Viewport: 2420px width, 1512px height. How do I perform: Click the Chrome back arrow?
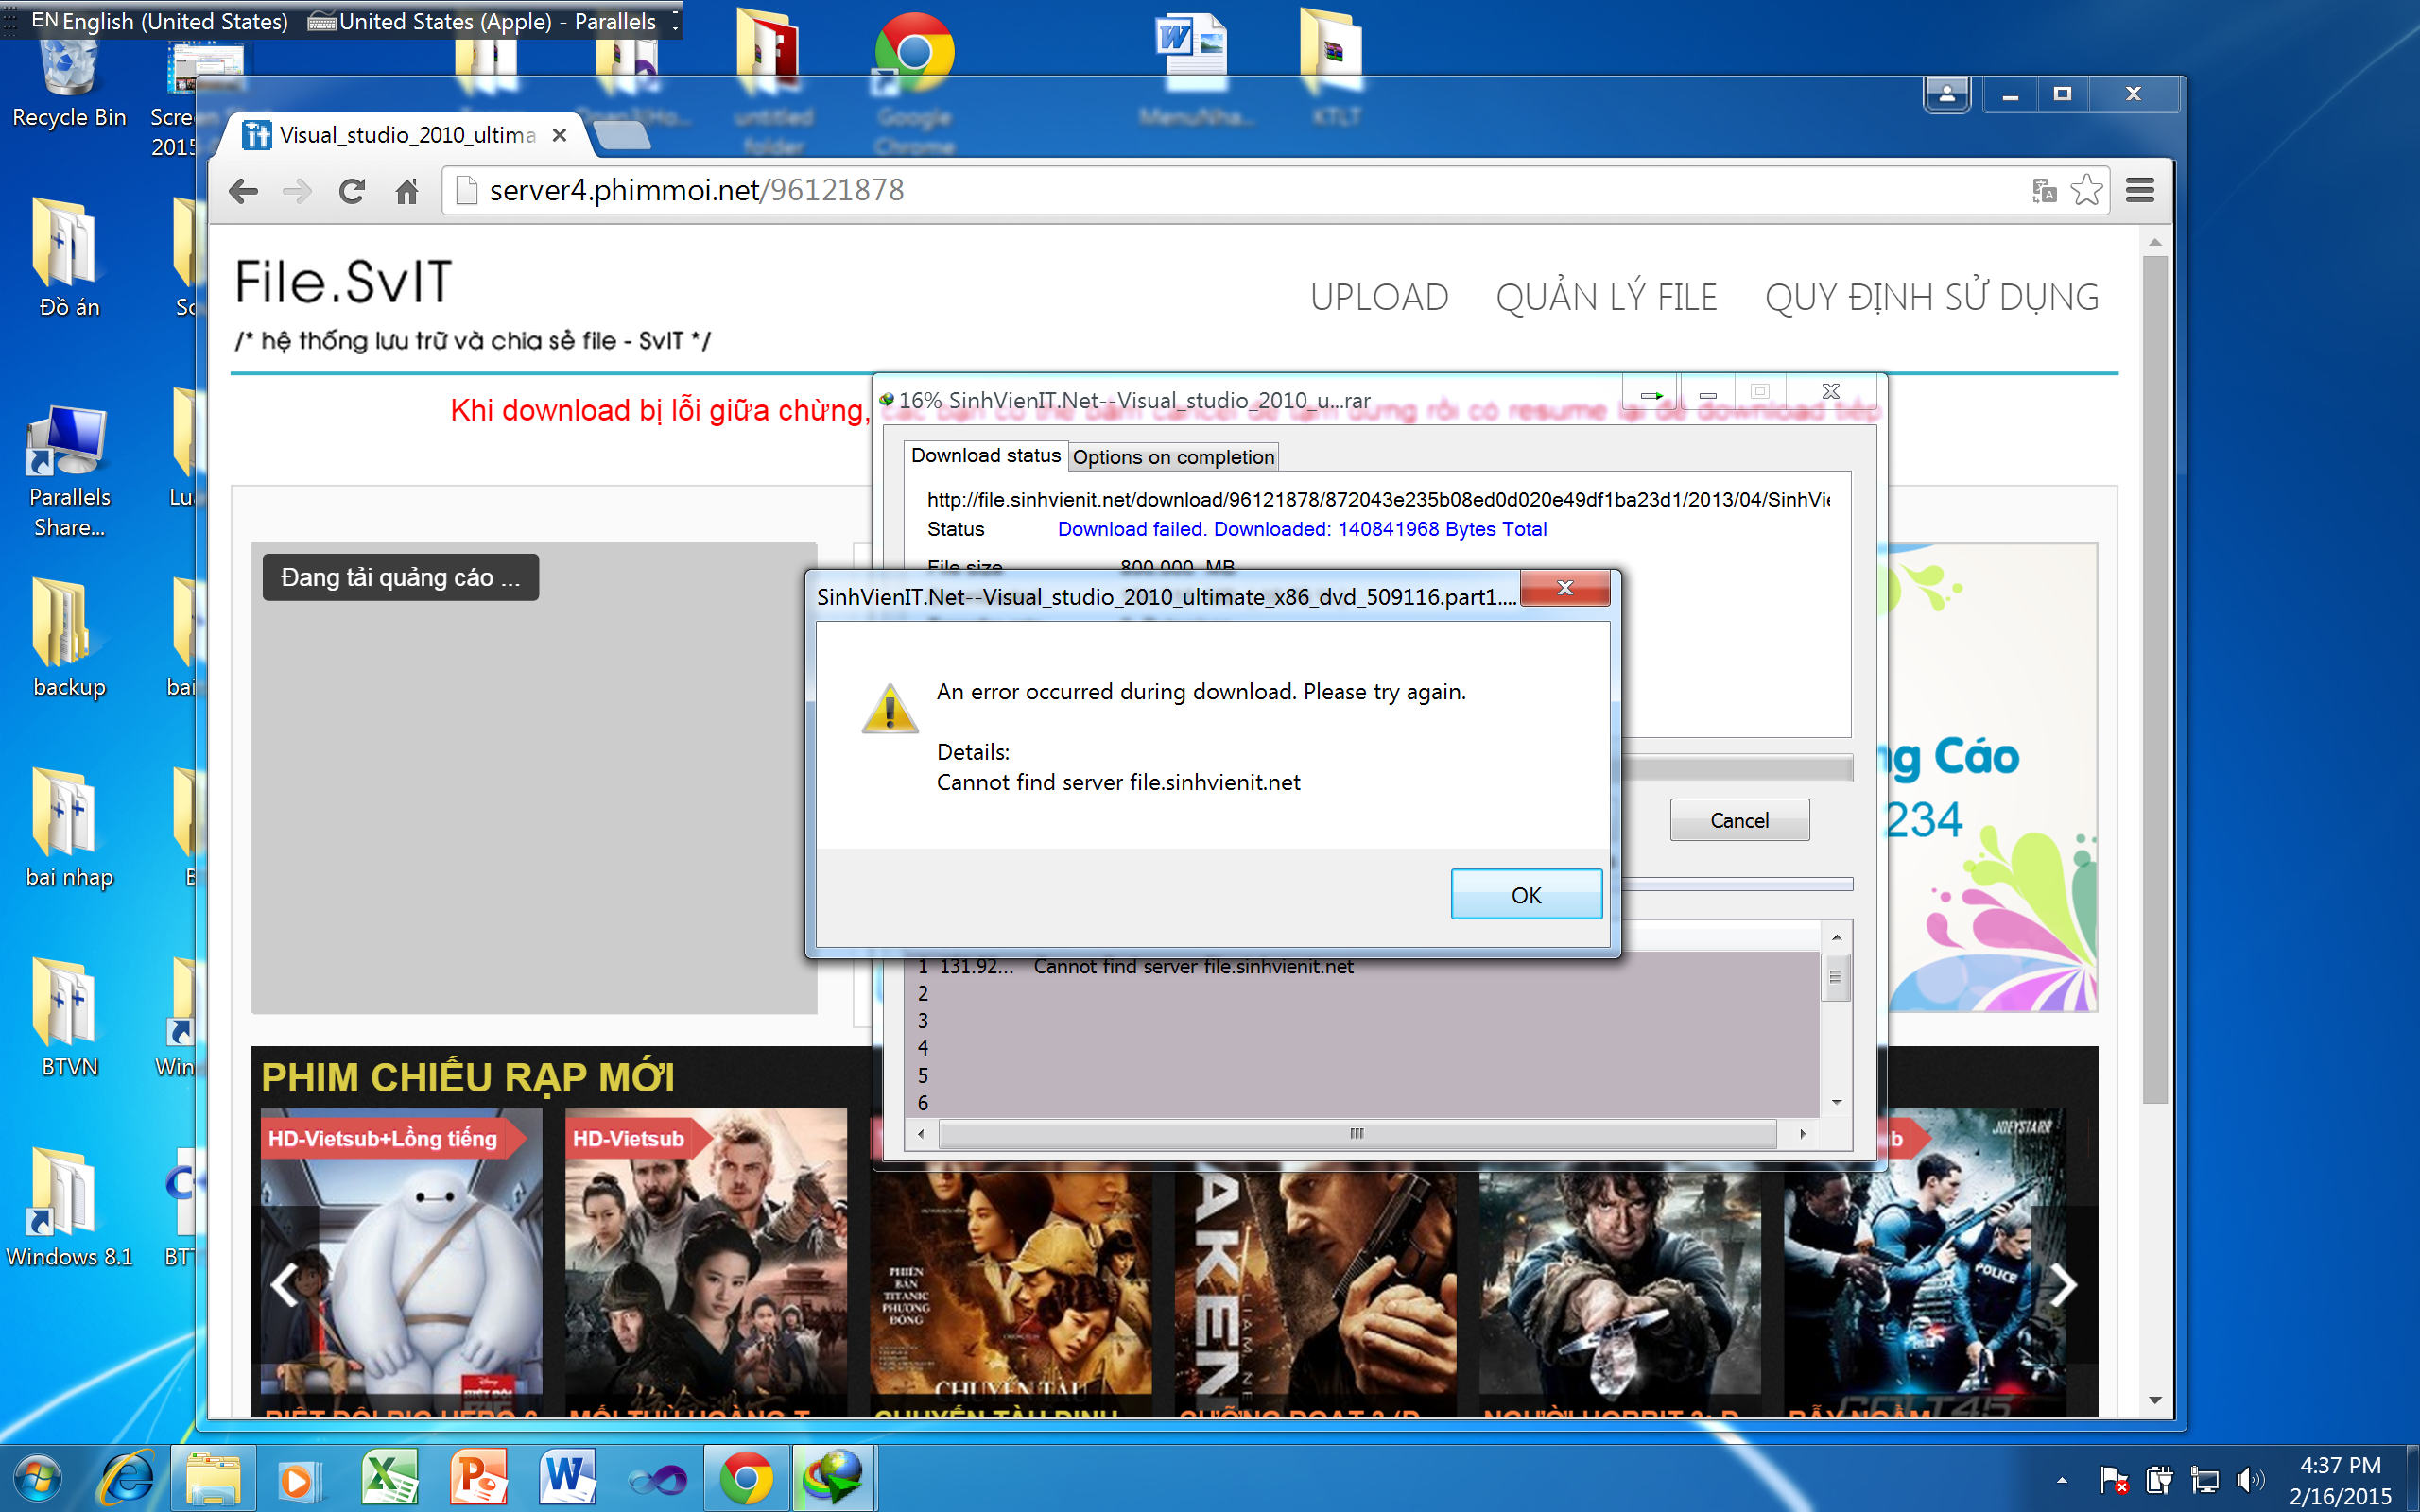coord(243,191)
